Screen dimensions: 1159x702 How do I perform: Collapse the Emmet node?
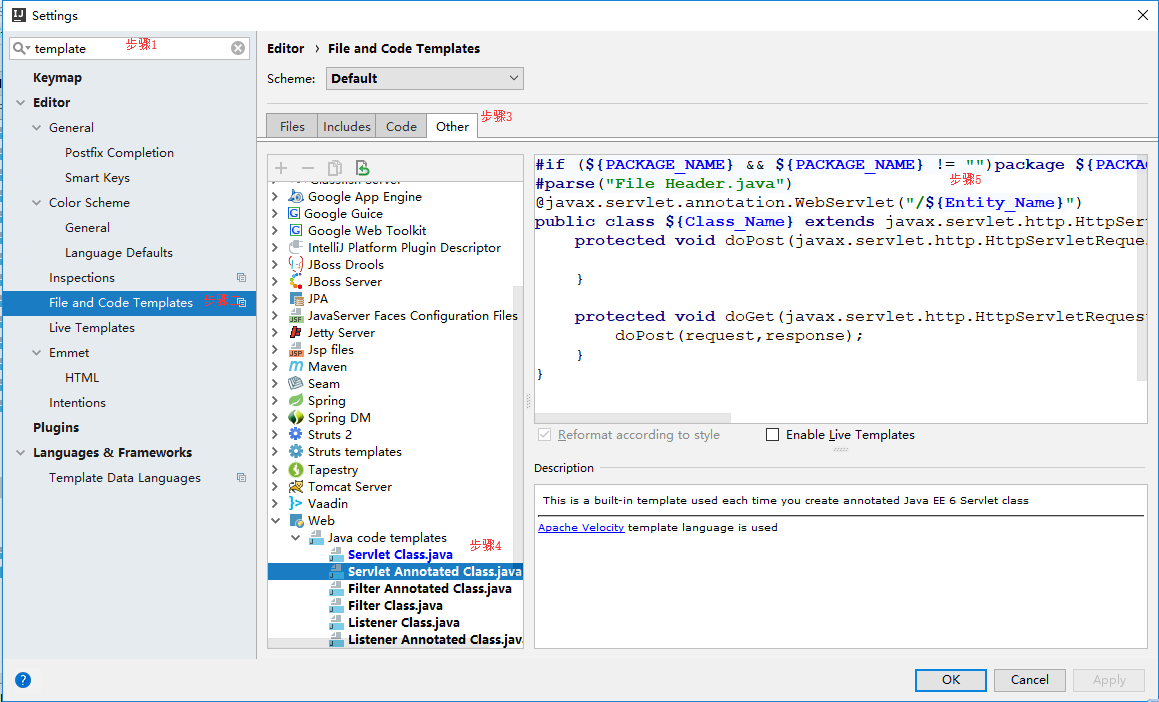coord(37,353)
